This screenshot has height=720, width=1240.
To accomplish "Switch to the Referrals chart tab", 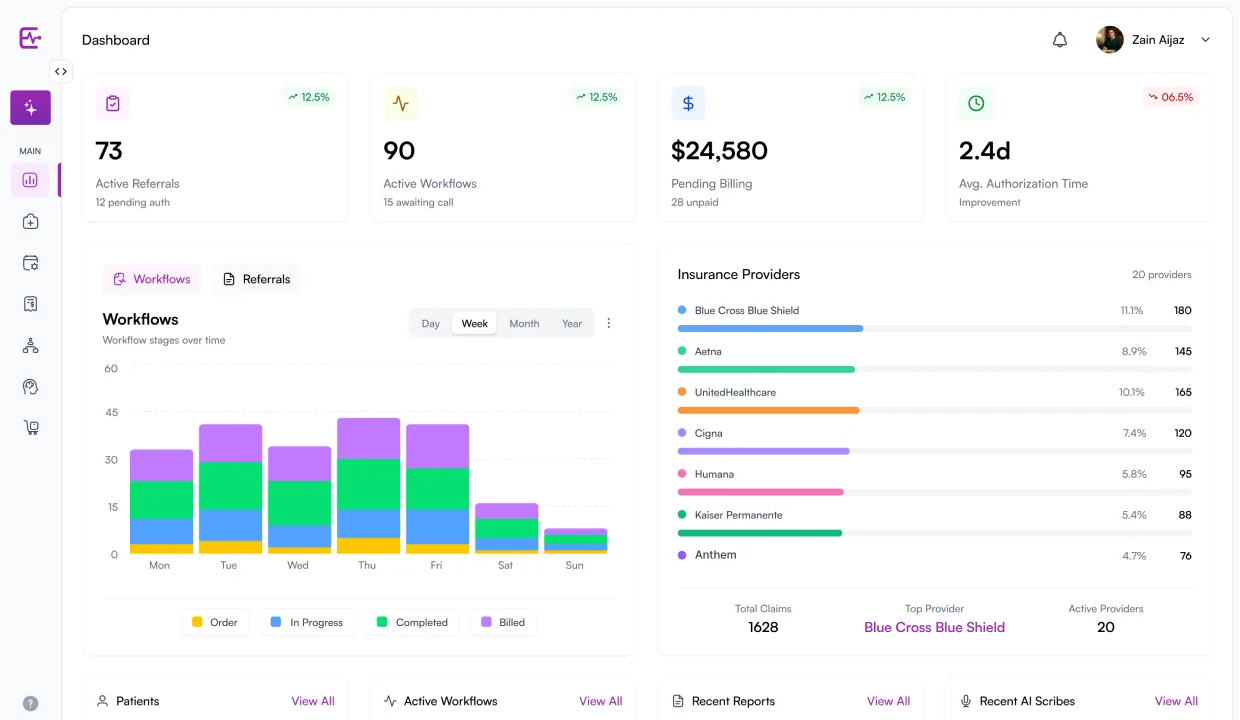I will [257, 279].
